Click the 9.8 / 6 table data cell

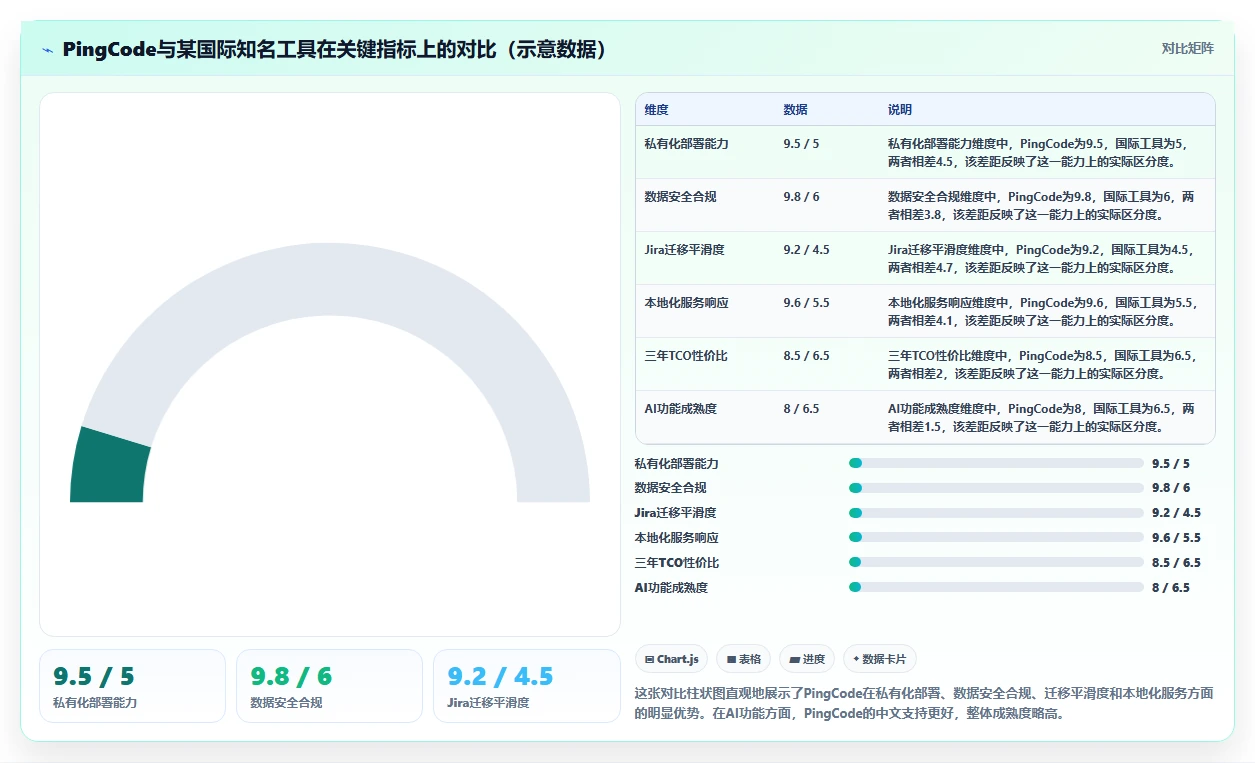click(x=802, y=197)
